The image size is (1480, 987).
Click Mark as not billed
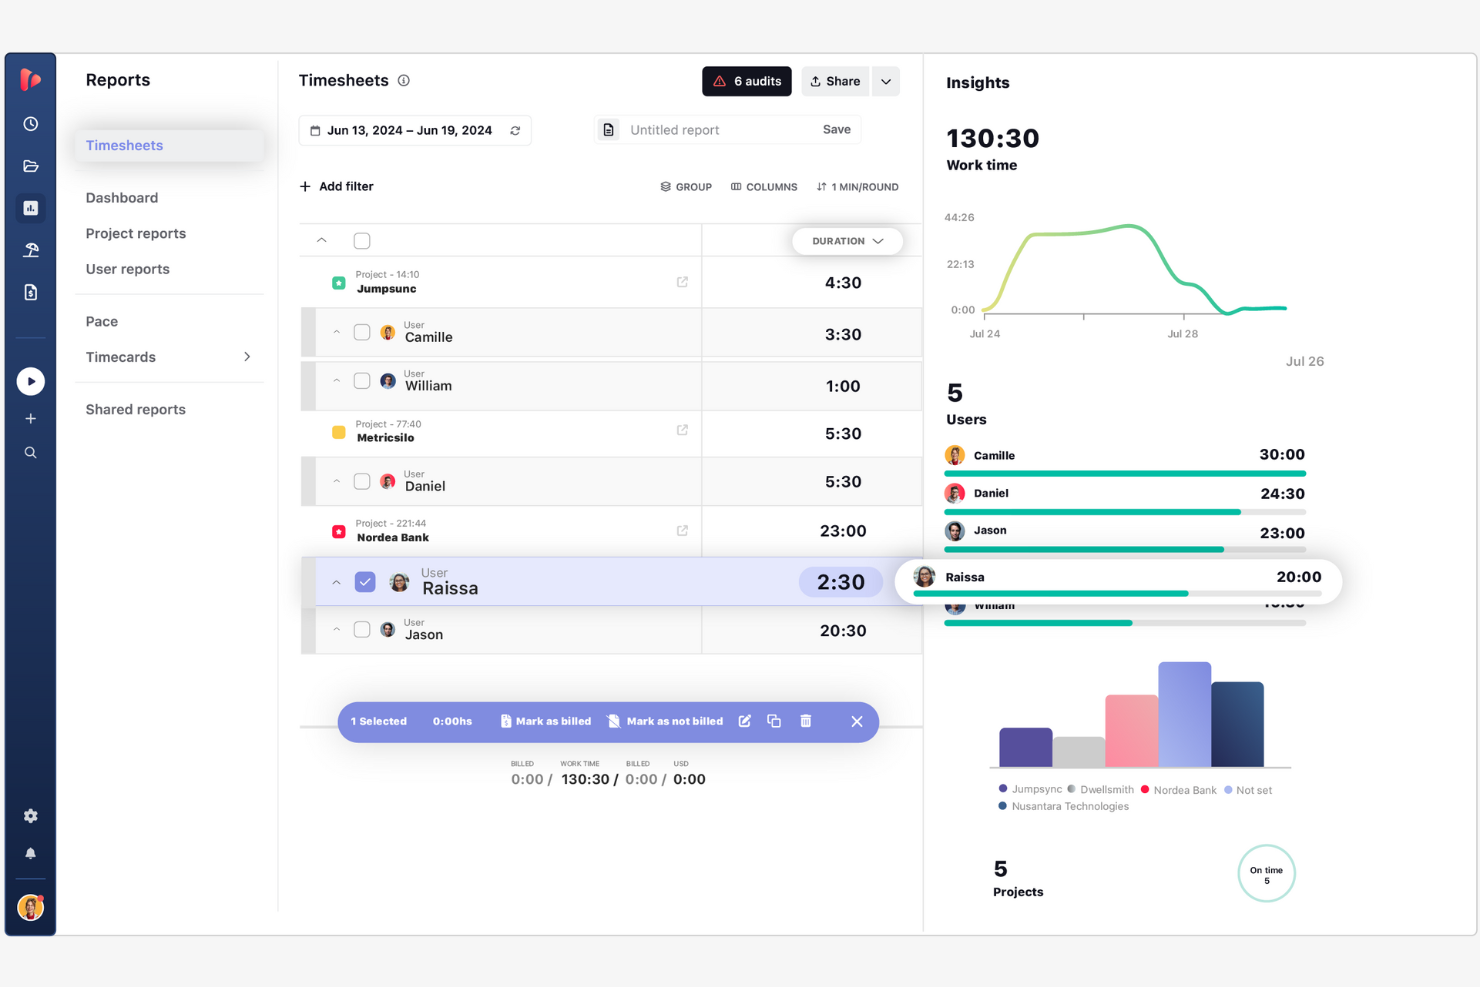(x=665, y=722)
